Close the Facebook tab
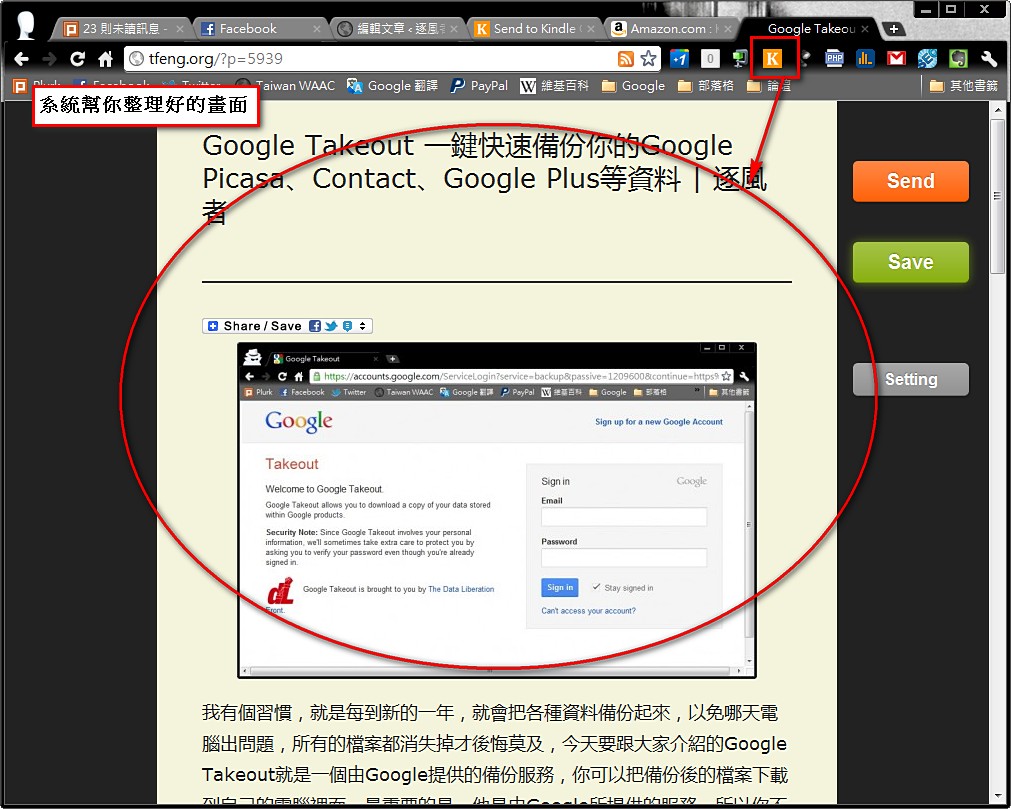 317,29
